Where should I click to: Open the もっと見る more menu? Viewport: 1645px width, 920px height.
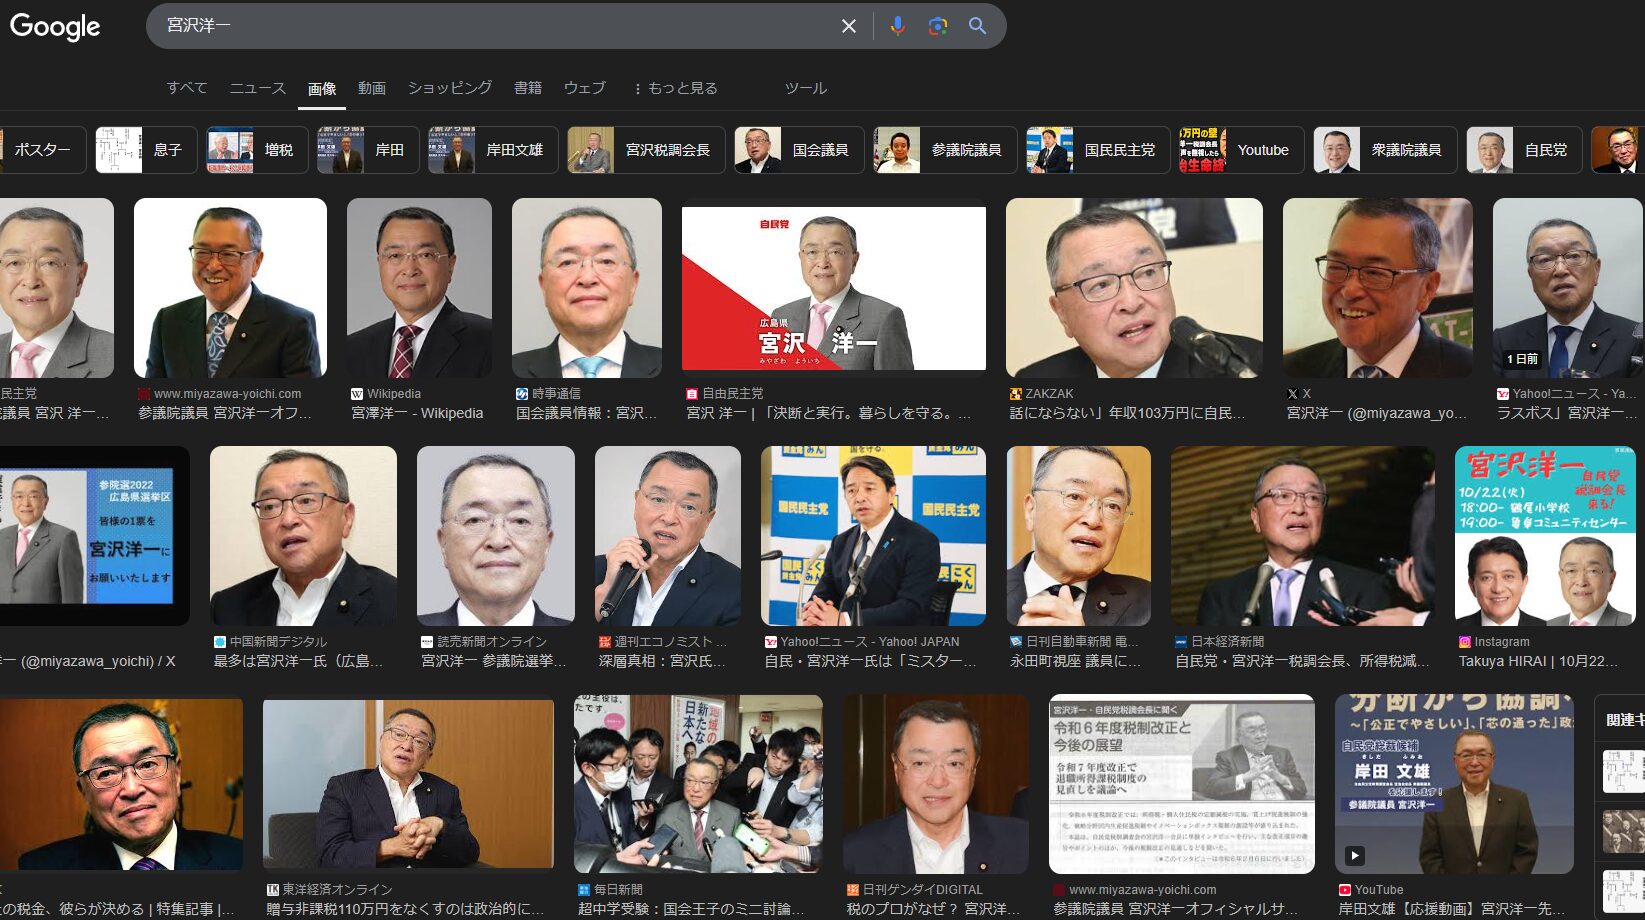click(675, 88)
